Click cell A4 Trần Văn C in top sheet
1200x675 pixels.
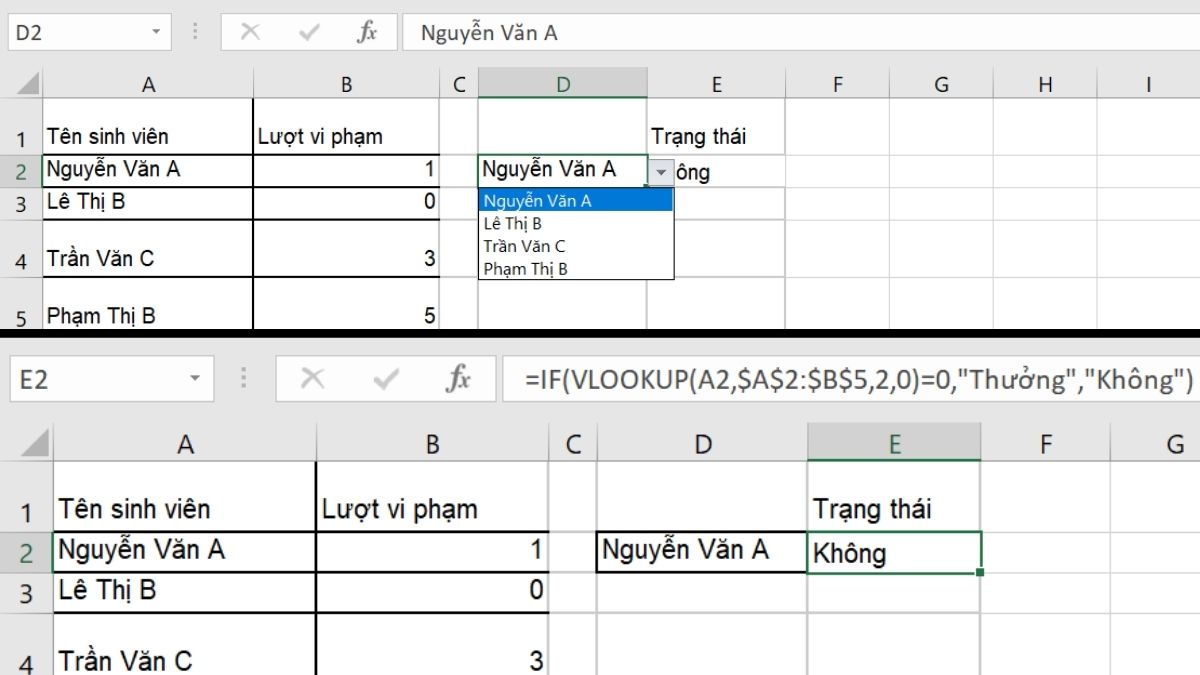click(148, 248)
